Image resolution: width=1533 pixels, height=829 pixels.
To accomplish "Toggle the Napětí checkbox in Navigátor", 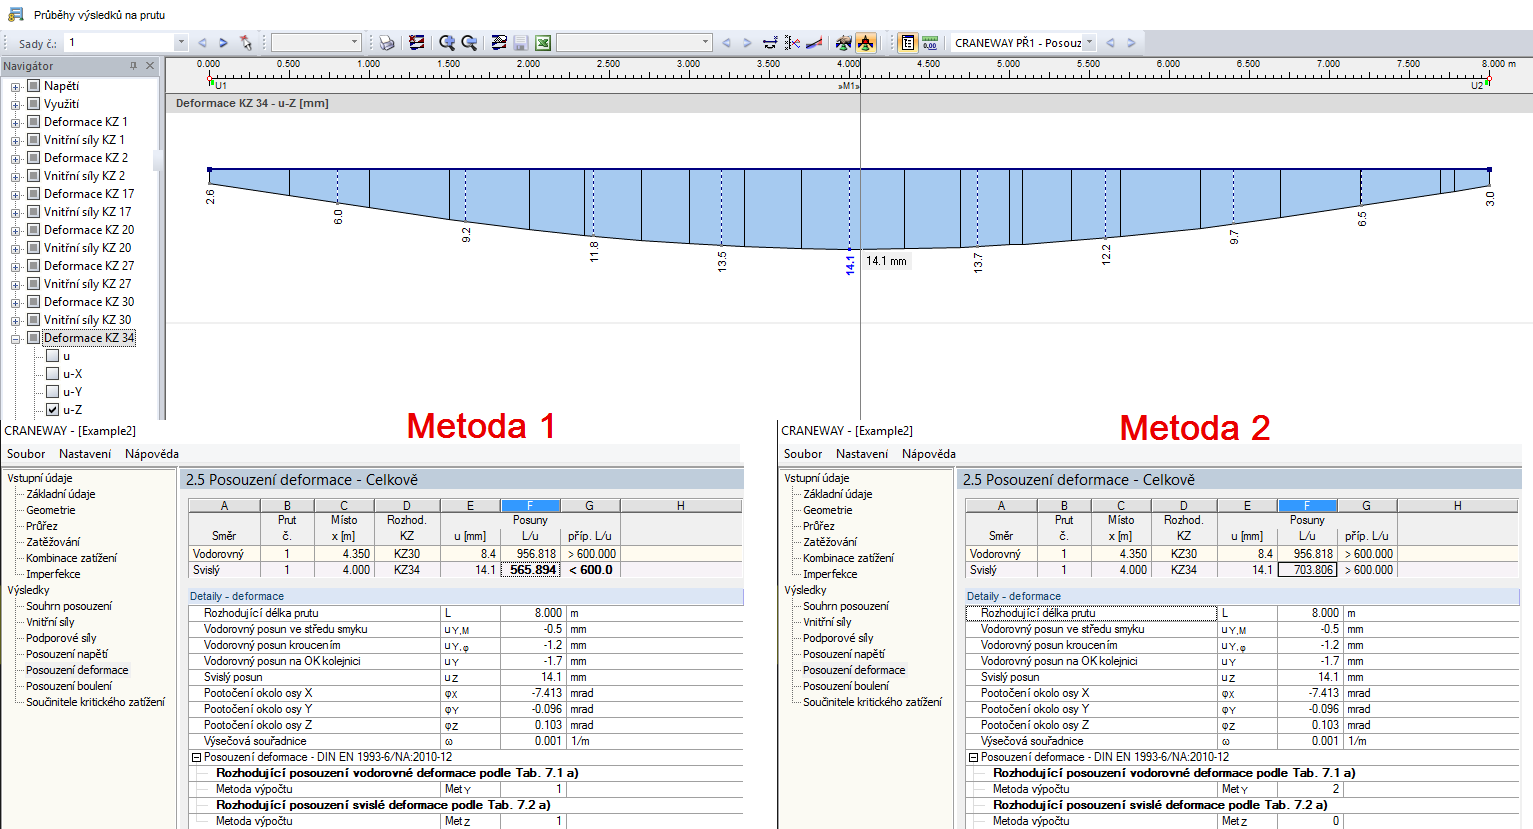I will [x=33, y=86].
